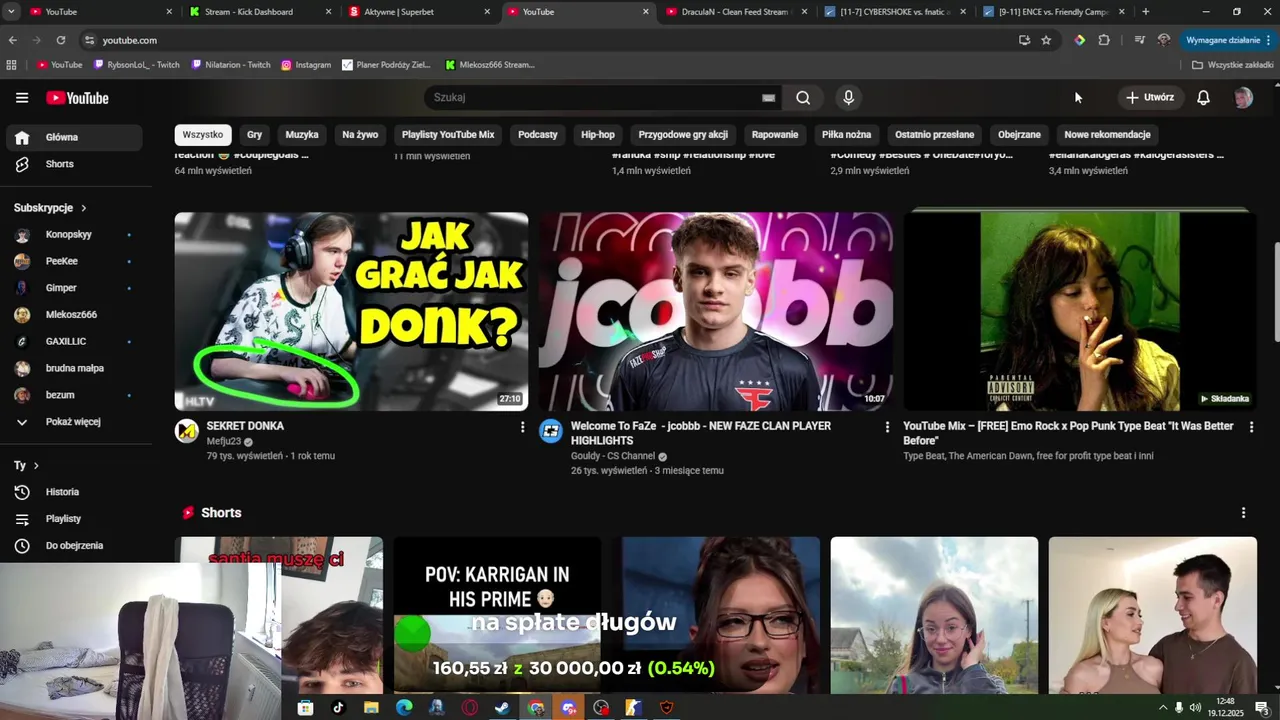Start voice search with the microphone
Image resolution: width=1280 pixels, height=720 pixels.
848,98
